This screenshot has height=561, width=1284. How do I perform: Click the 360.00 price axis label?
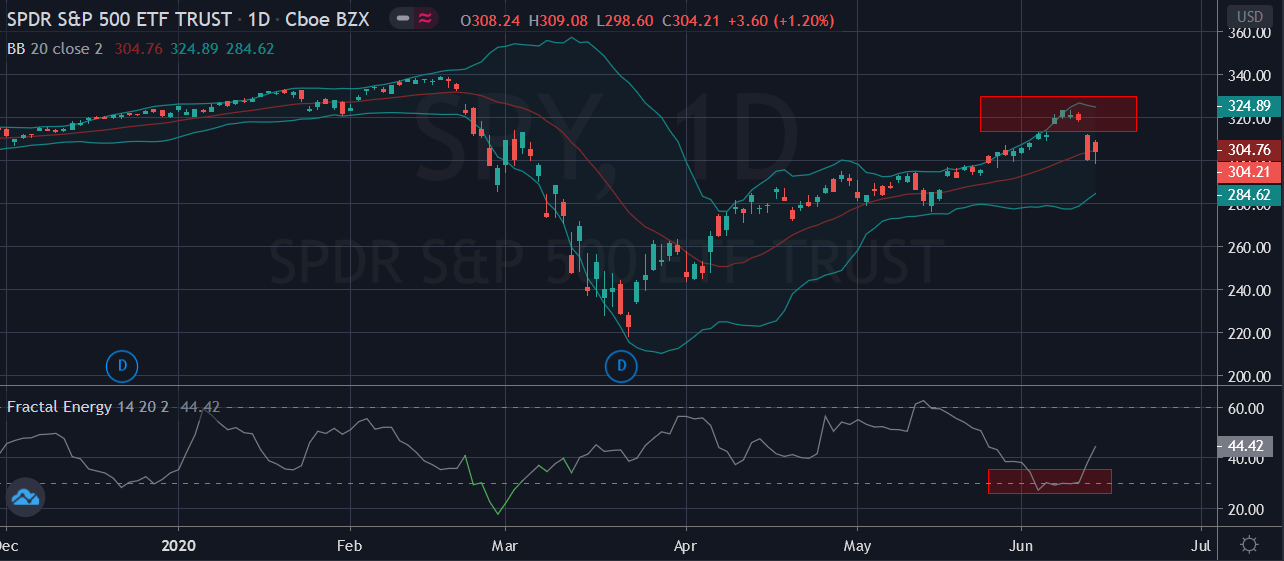1249,33
